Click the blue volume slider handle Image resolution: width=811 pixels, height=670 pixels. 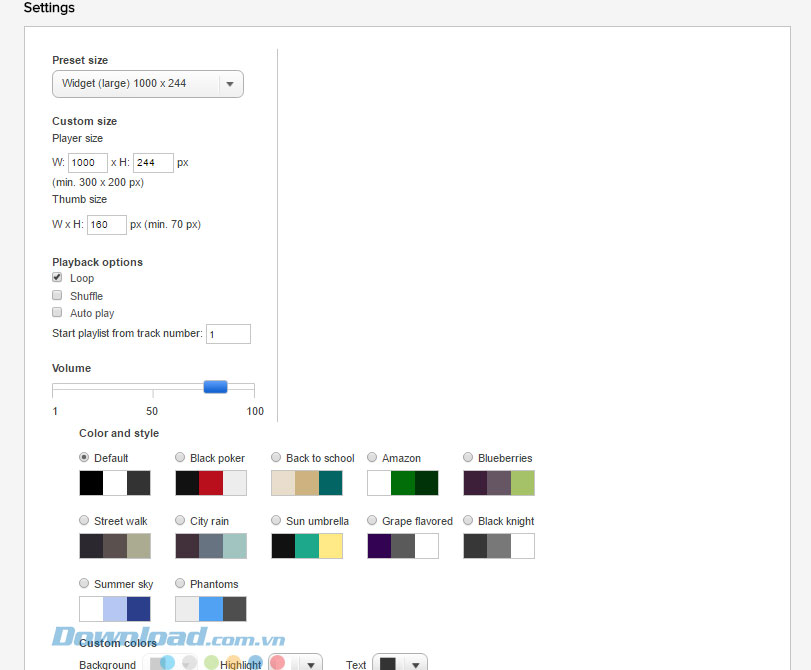click(215, 387)
